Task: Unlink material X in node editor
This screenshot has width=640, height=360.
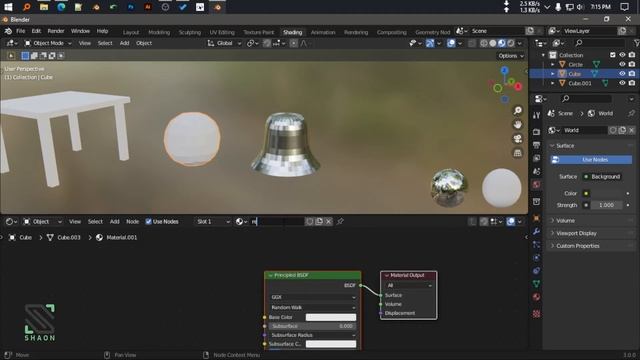Action: point(329,221)
